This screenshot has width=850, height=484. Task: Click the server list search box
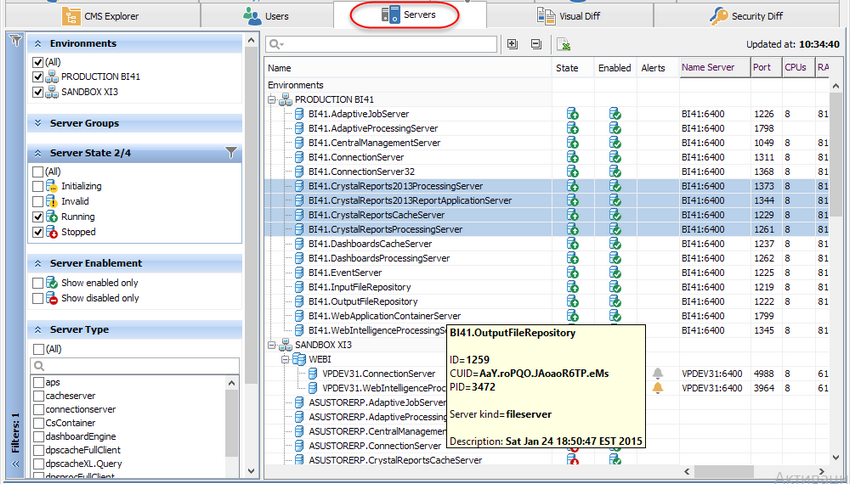(x=381, y=44)
